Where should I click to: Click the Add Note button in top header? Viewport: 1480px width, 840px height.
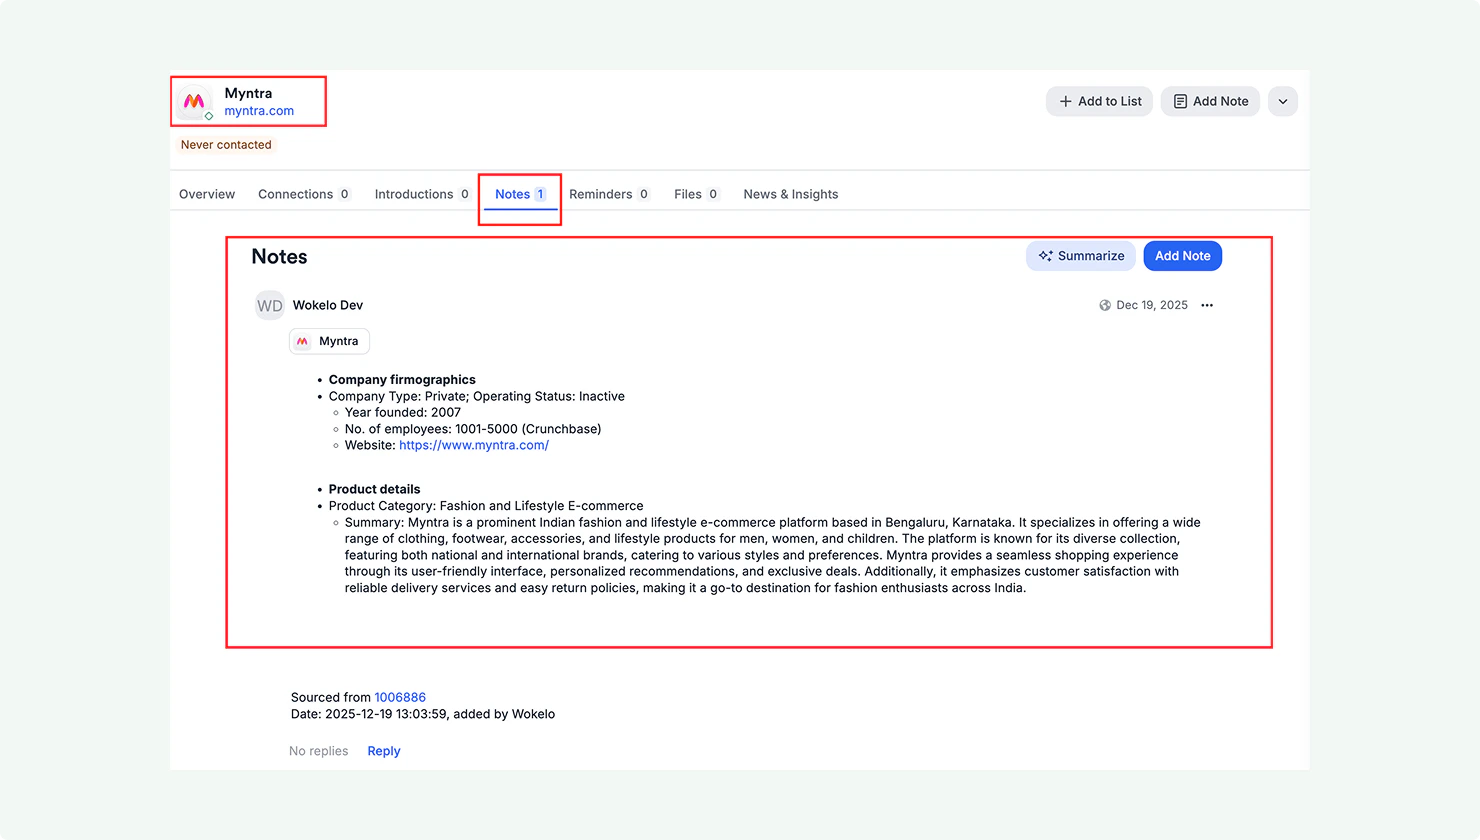click(x=1210, y=101)
